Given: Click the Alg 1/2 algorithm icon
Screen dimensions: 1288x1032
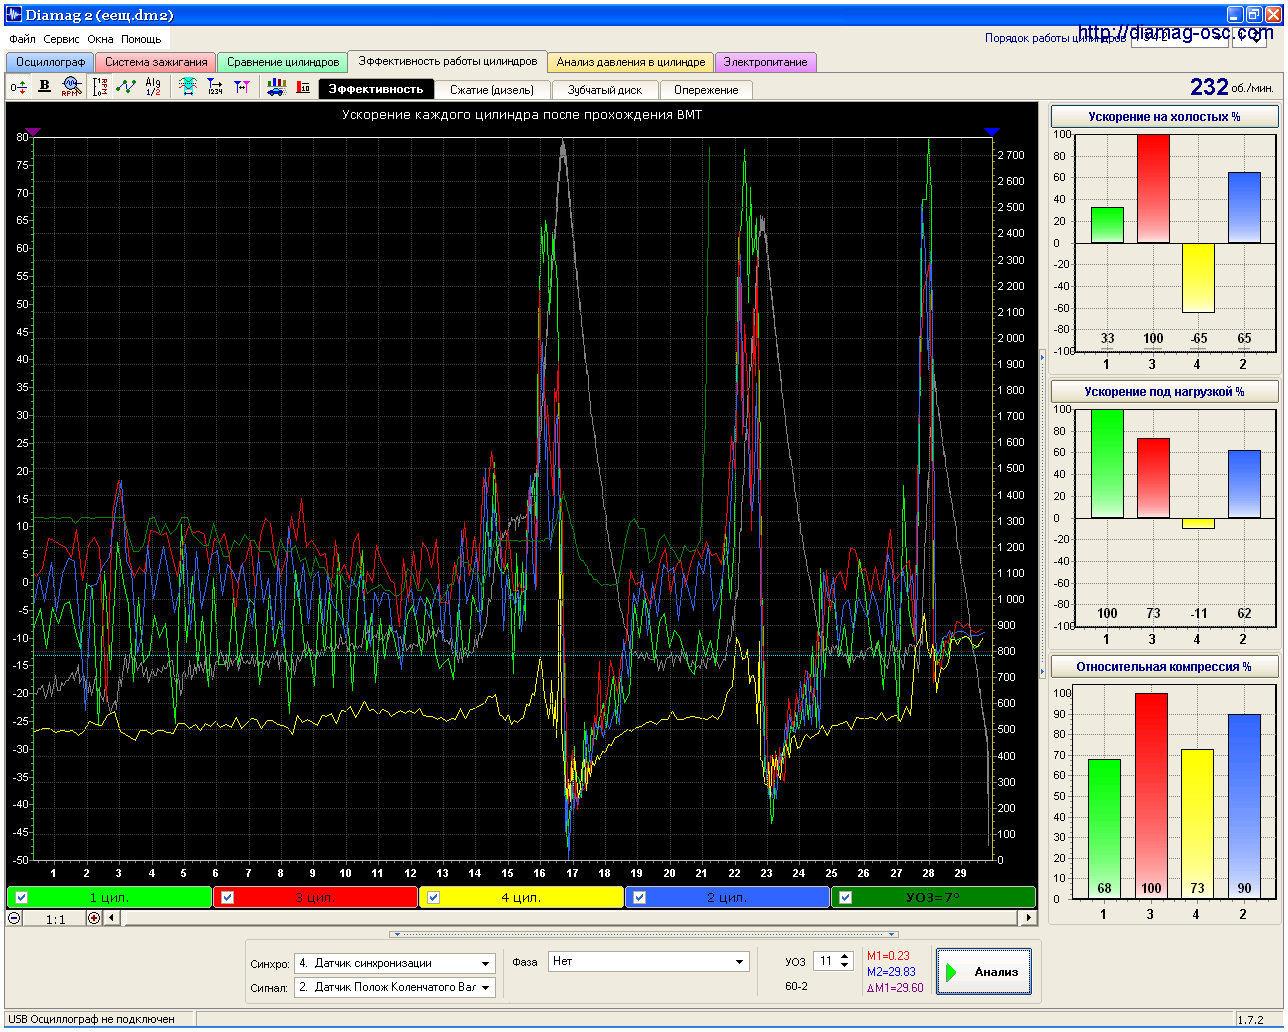Looking at the screenshot, I should tap(153, 87).
